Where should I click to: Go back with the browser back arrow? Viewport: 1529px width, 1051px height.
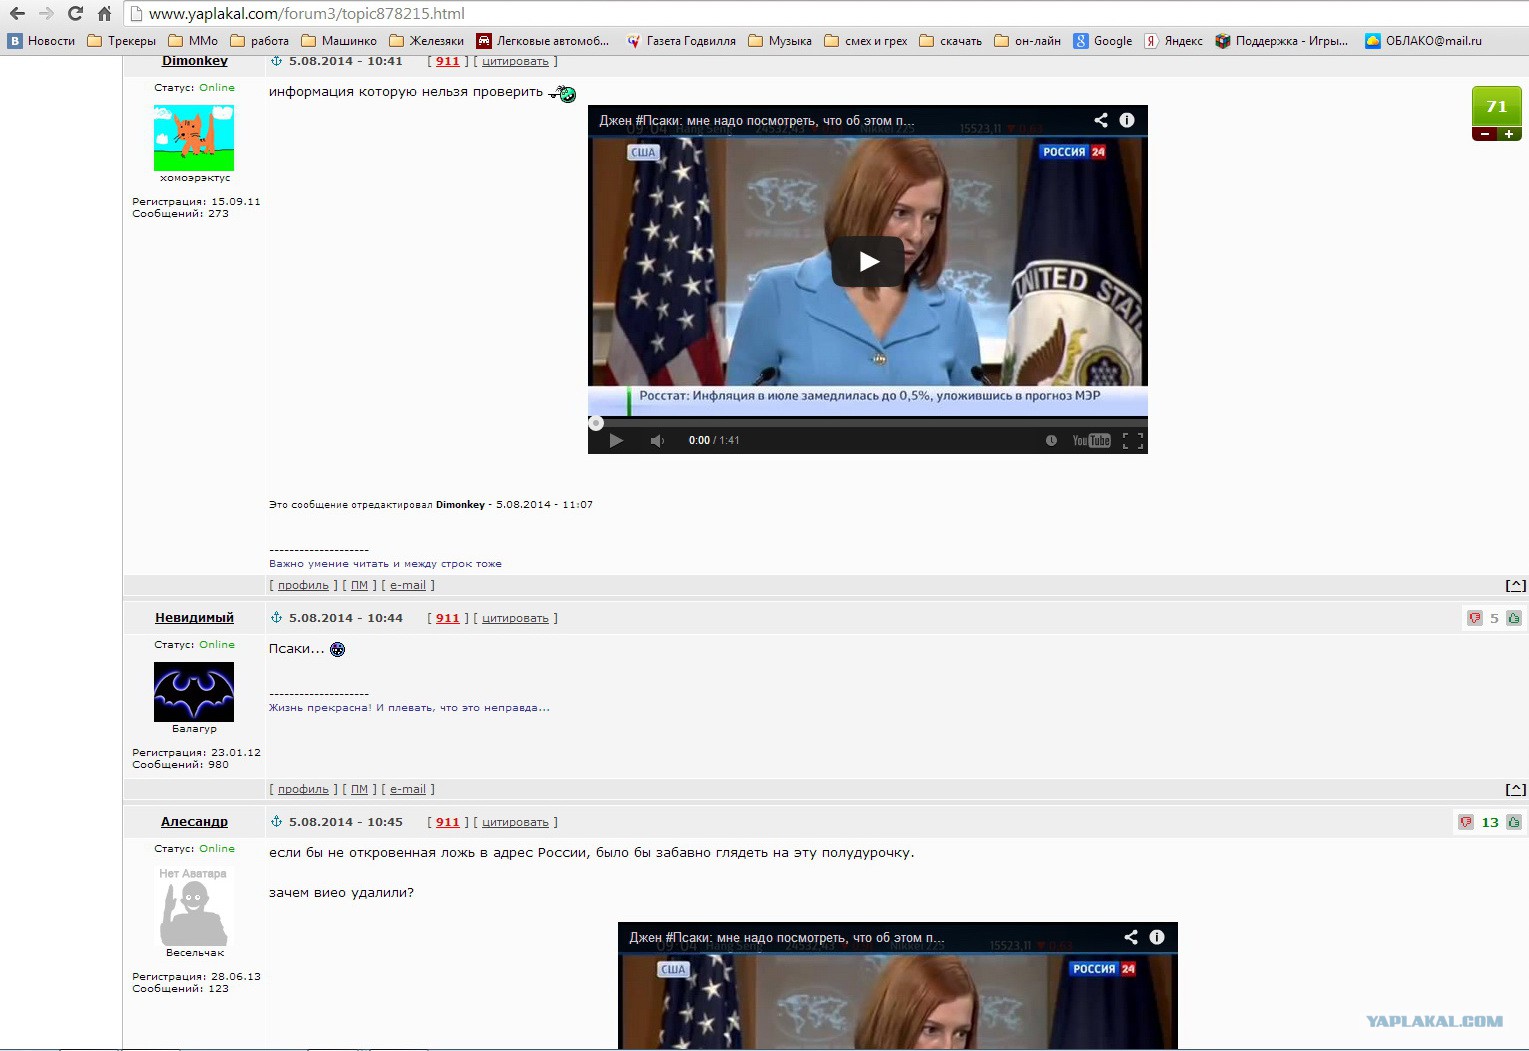17,14
